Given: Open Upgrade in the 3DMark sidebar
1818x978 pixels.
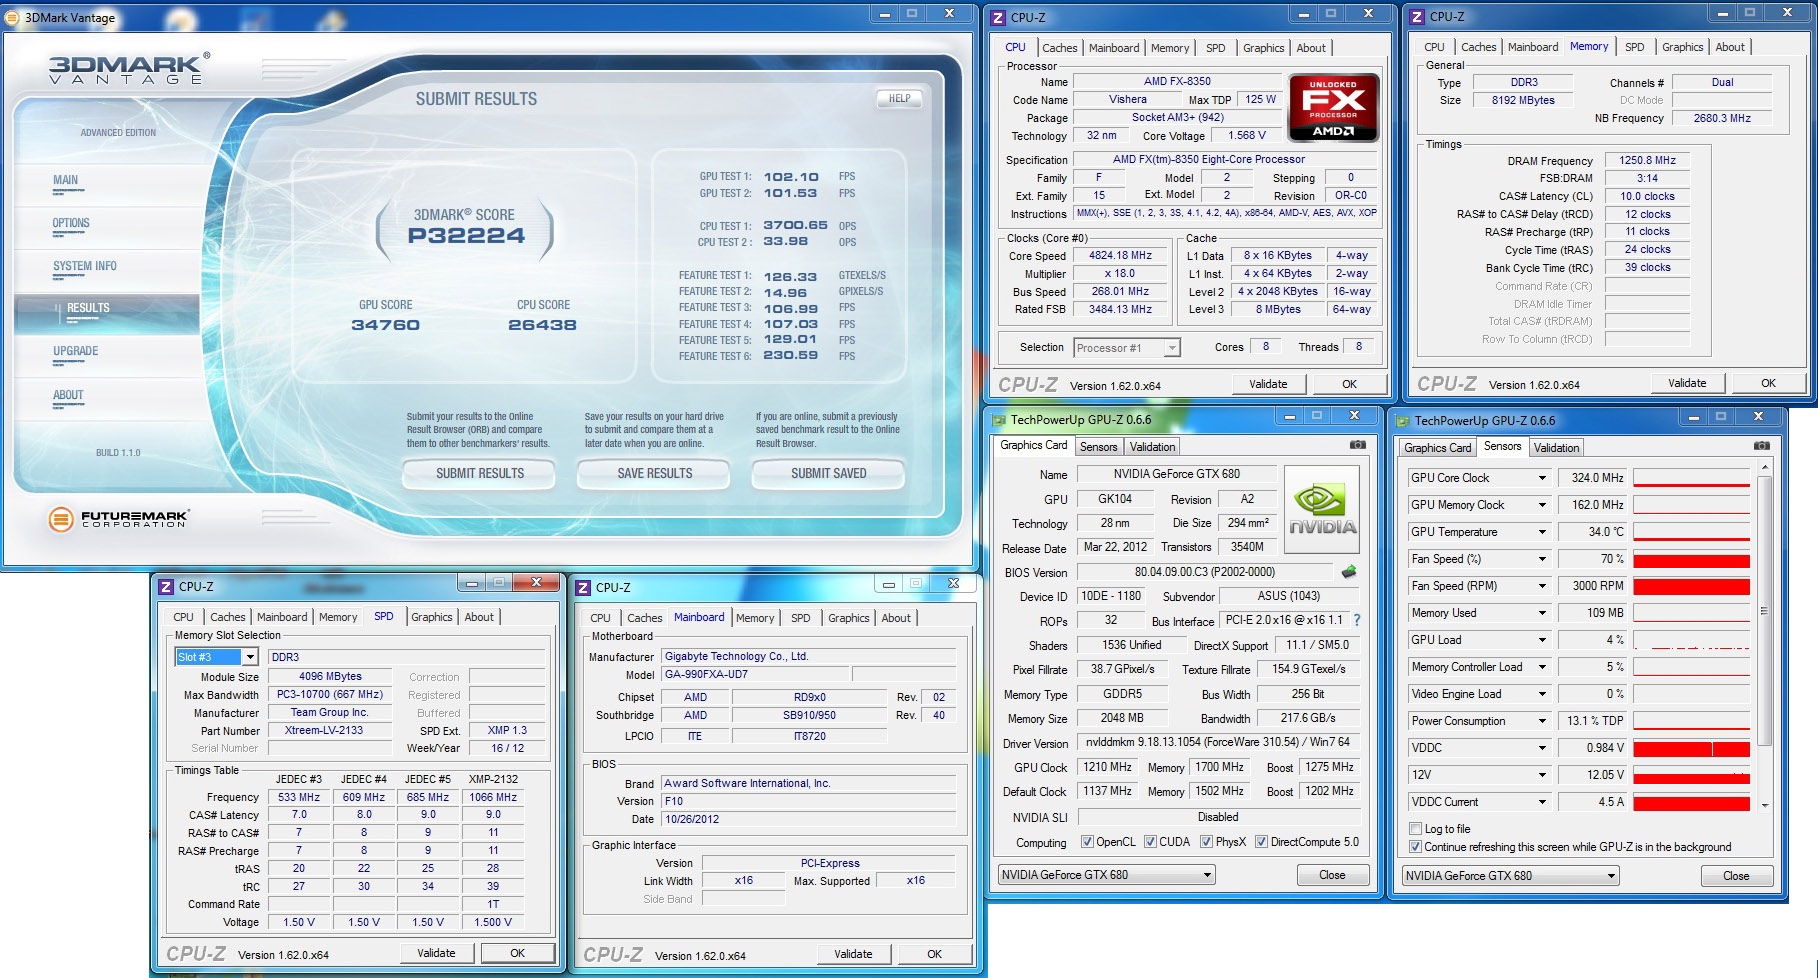Looking at the screenshot, I should [x=76, y=351].
